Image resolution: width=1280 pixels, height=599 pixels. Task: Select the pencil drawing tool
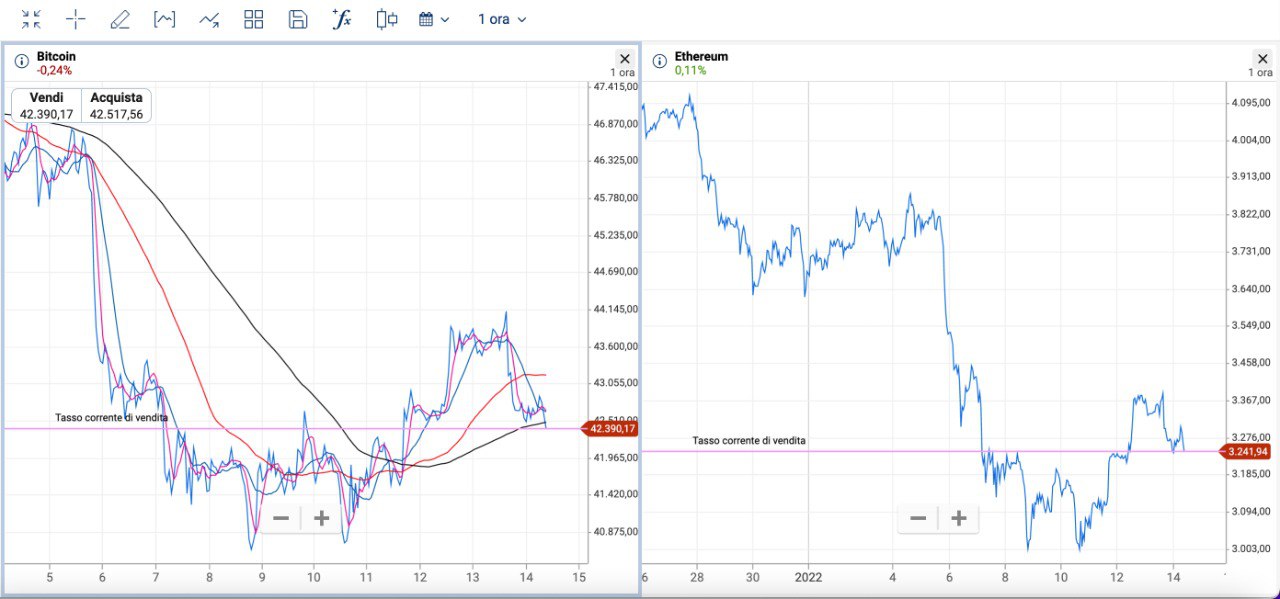120,19
